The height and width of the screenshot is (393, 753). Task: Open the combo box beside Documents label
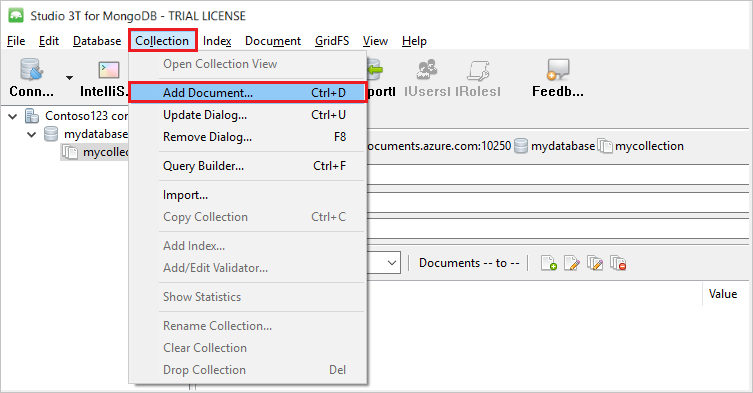click(x=391, y=263)
